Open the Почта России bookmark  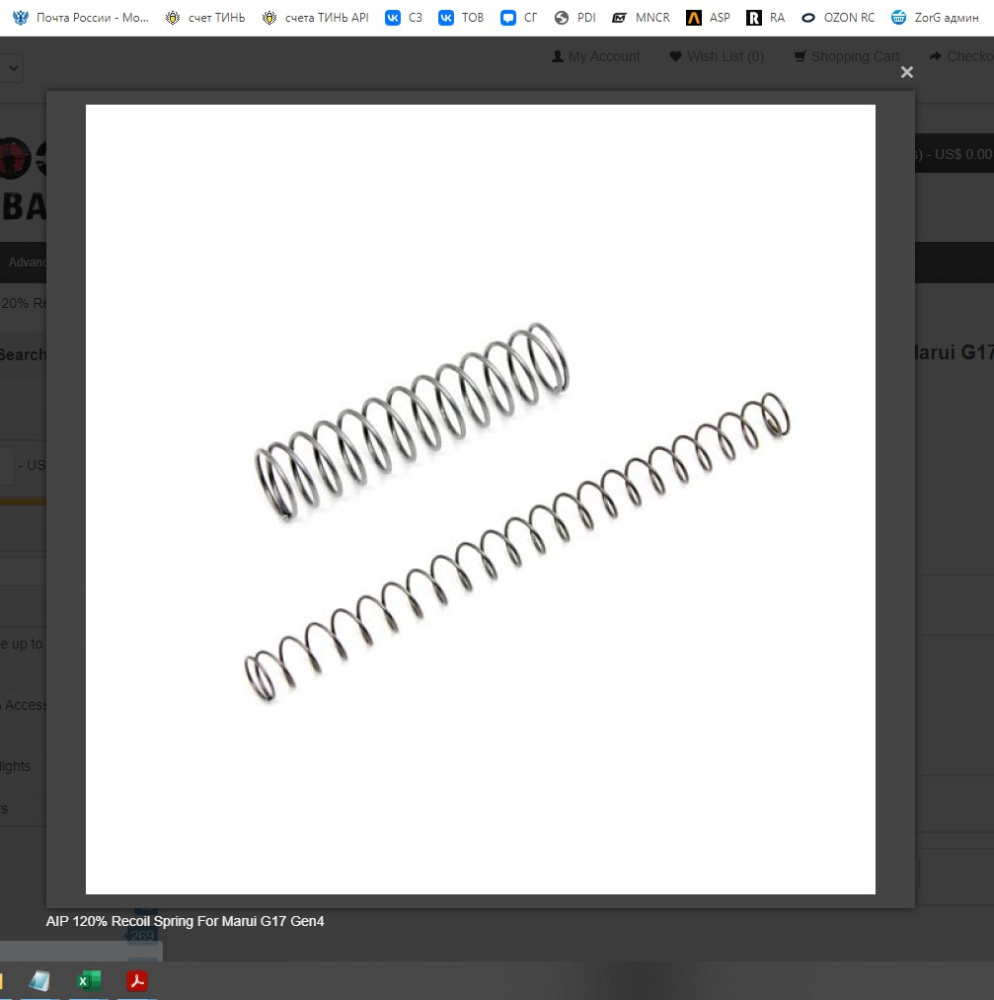80,18
